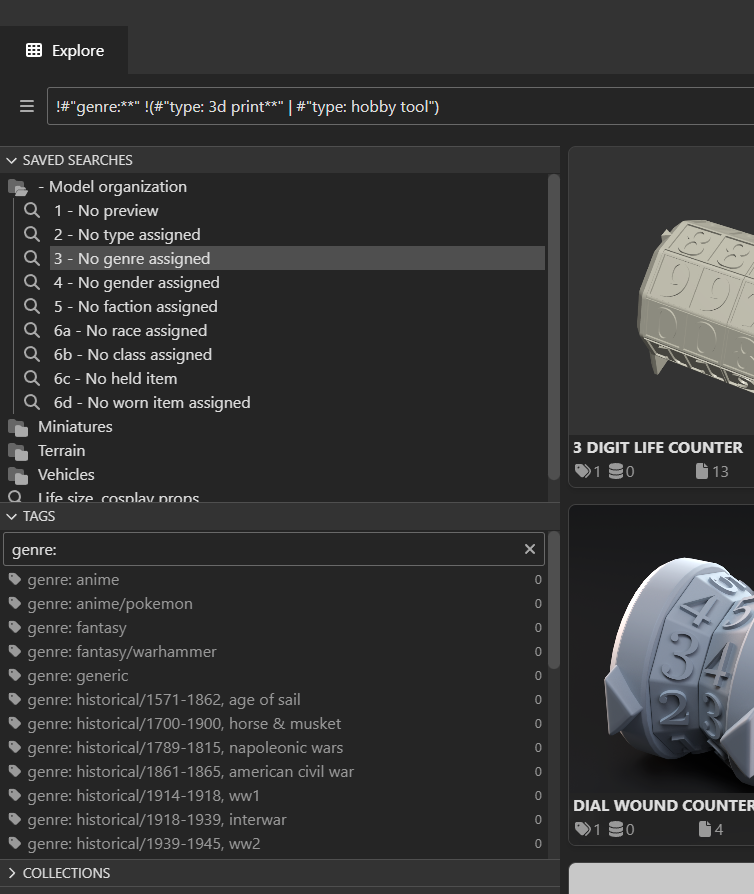Click magnifier icon beside '4 - No gender assigned'

(x=32, y=282)
